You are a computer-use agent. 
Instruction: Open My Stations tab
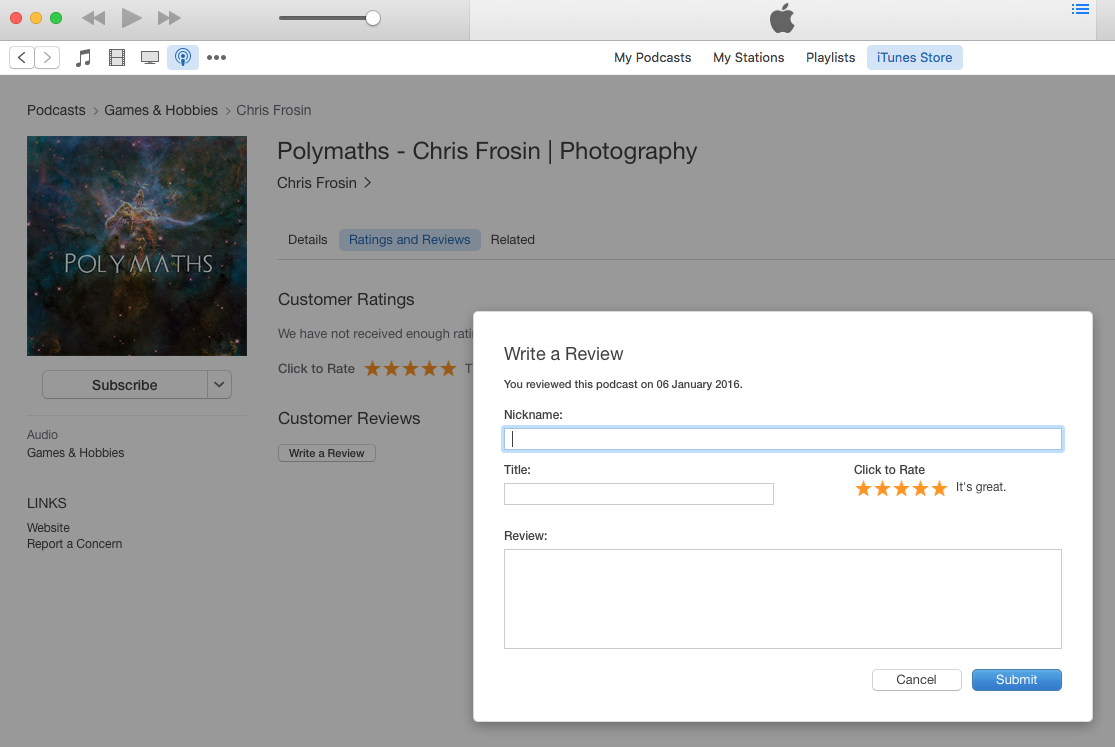(x=749, y=58)
